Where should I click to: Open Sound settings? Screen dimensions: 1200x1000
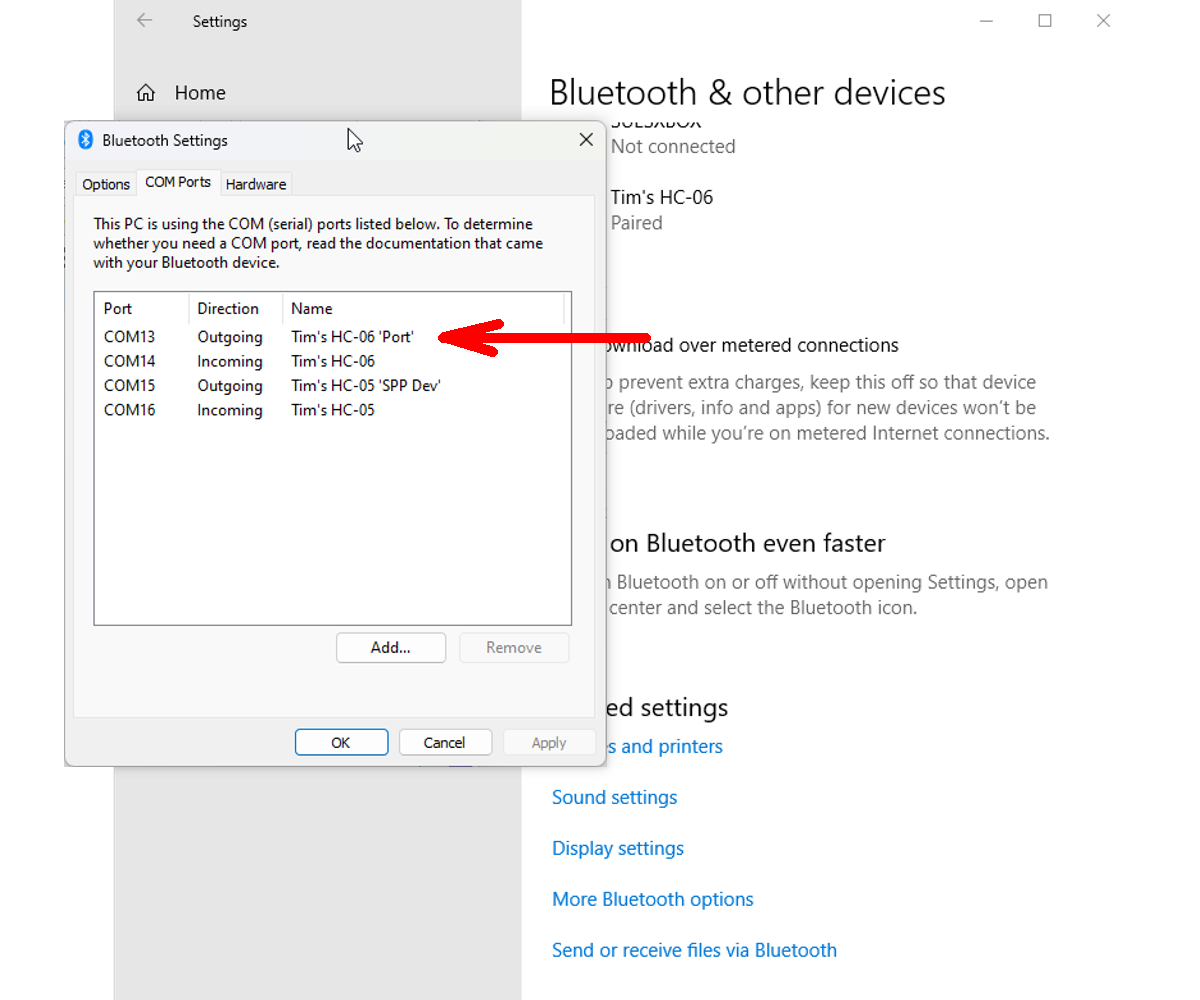click(x=614, y=797)
